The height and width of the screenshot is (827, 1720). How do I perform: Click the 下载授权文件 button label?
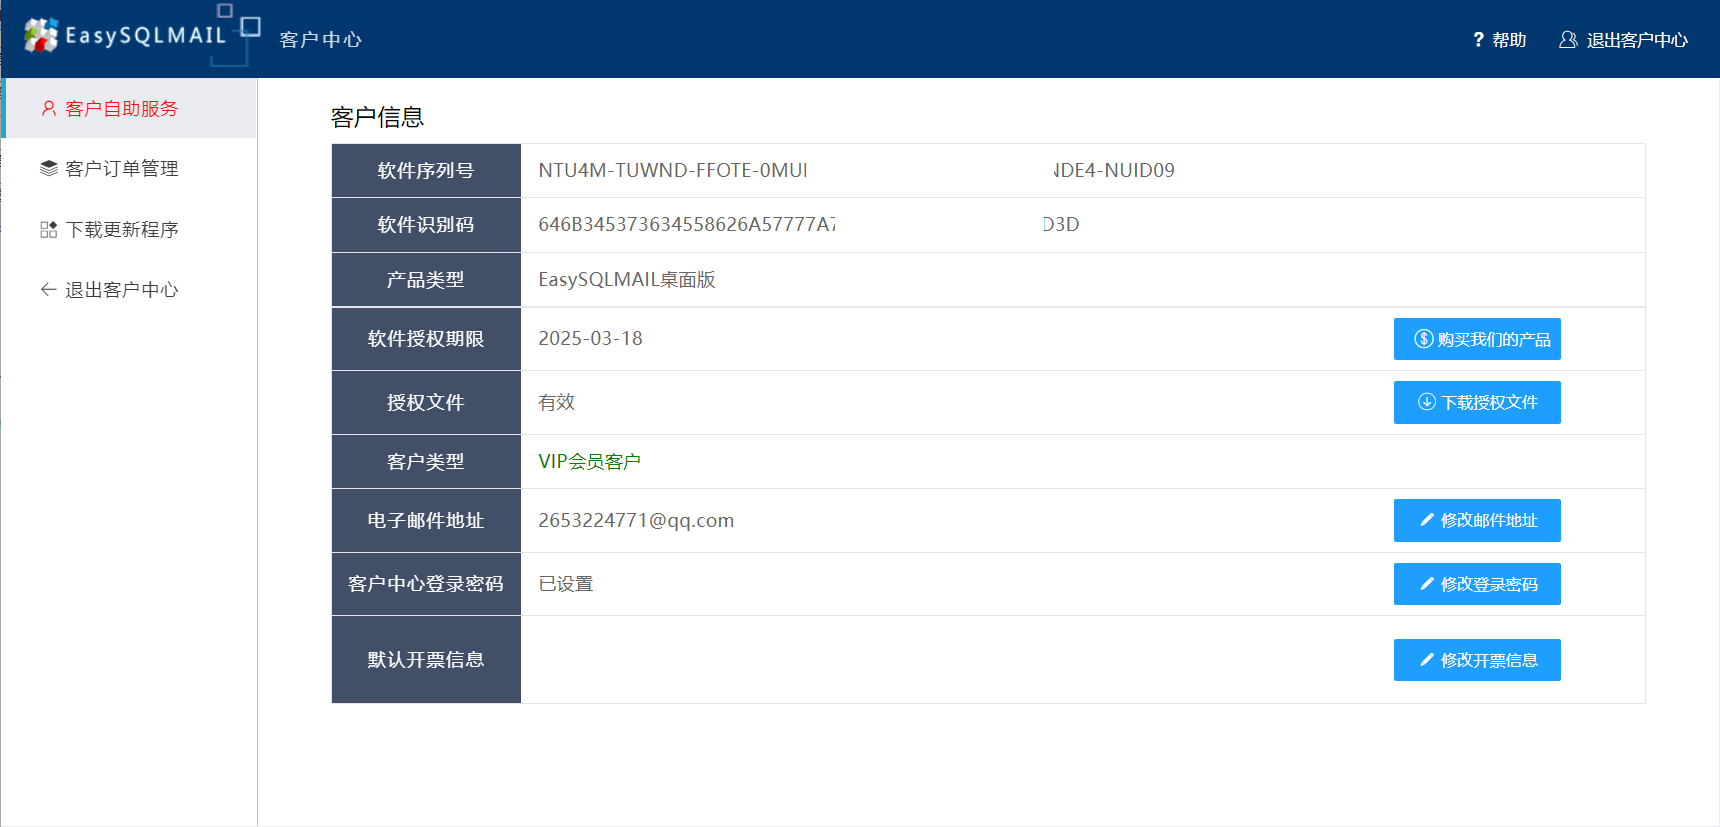click(x=1489, y=402)
